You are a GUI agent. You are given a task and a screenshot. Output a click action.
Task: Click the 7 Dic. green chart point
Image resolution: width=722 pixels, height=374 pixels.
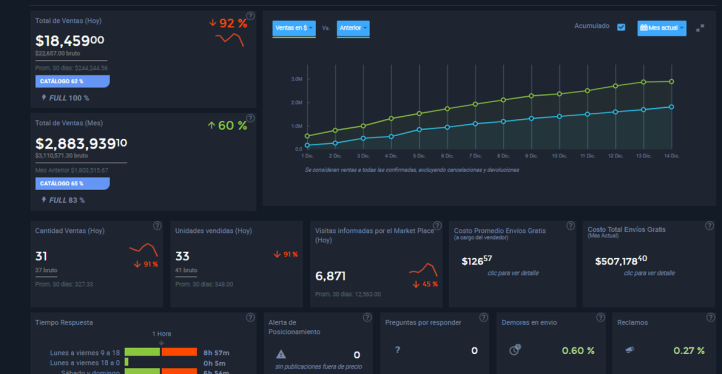(475, 104)
